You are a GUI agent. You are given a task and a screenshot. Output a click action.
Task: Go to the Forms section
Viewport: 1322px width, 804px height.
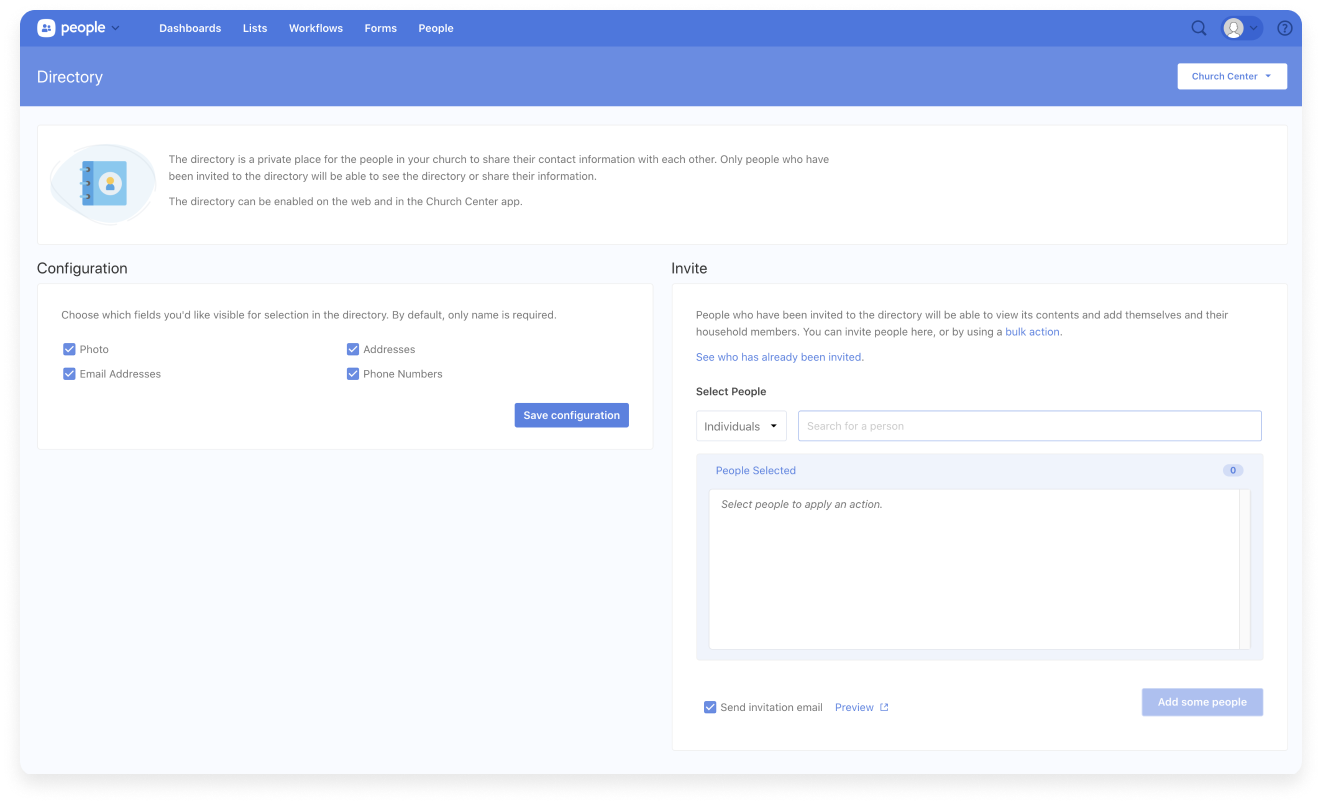(380, 28)
